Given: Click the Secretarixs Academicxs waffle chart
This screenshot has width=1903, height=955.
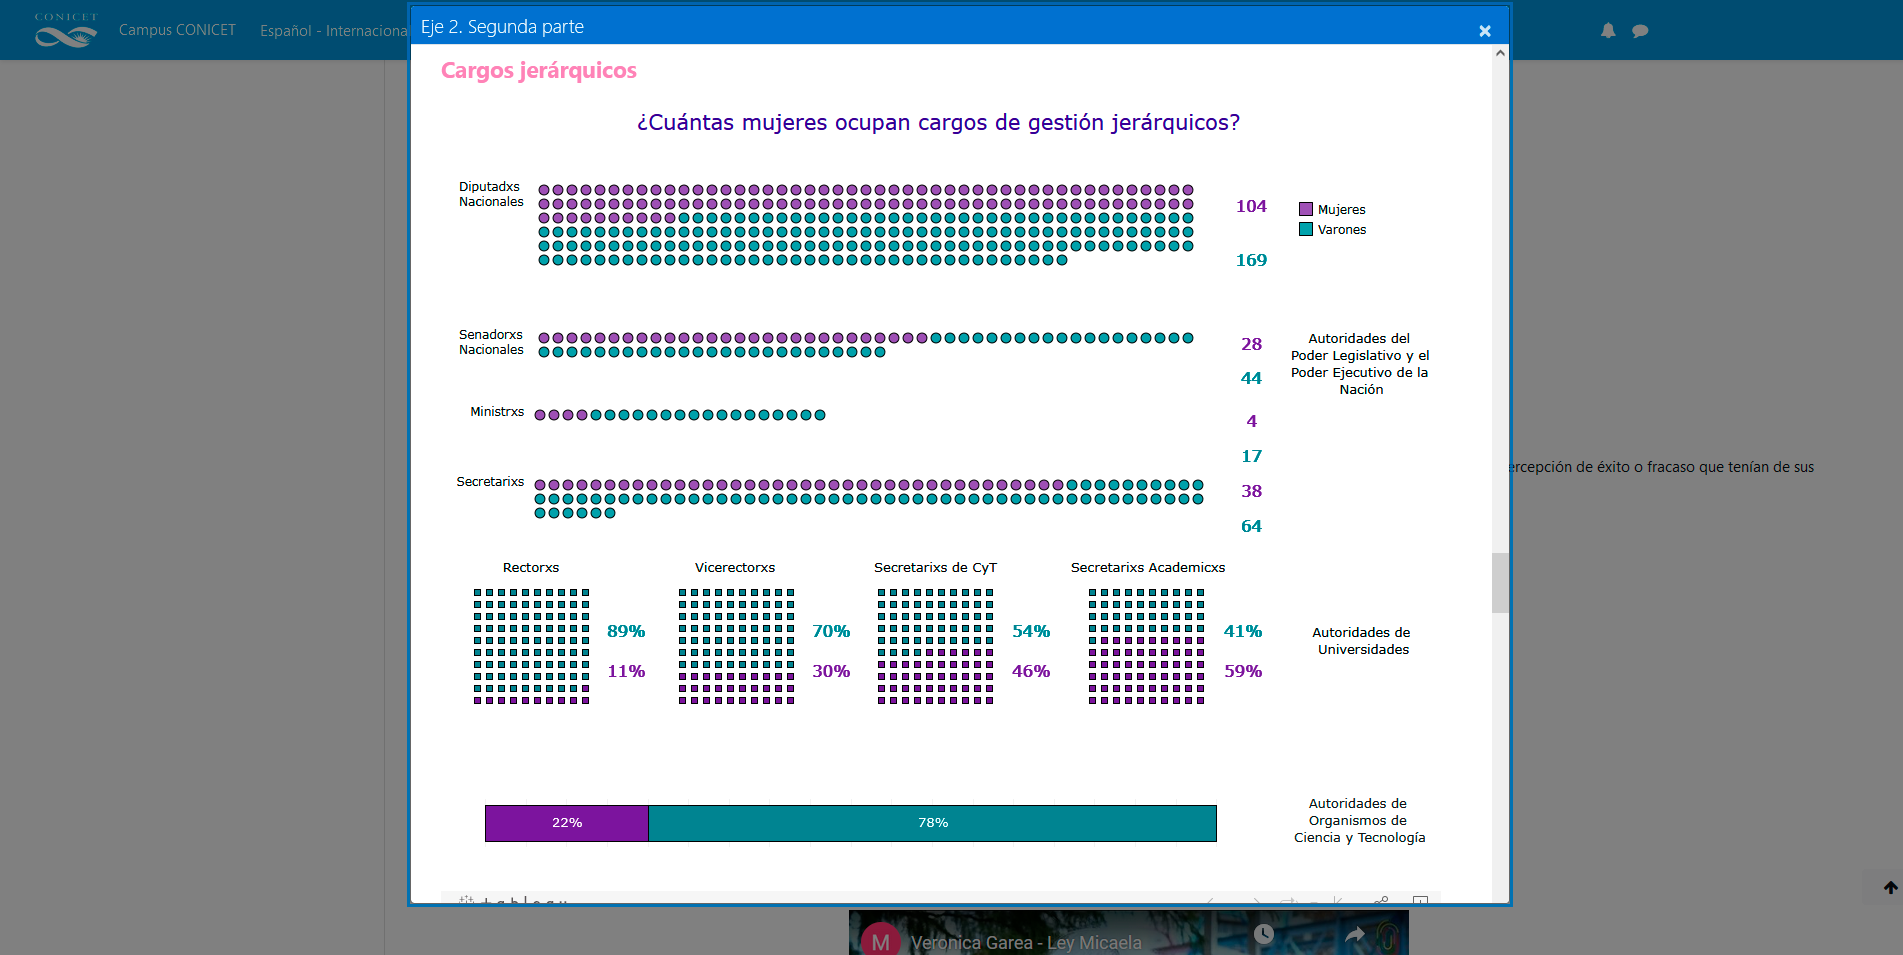Looking at the screenshot, I should 1146,646.
